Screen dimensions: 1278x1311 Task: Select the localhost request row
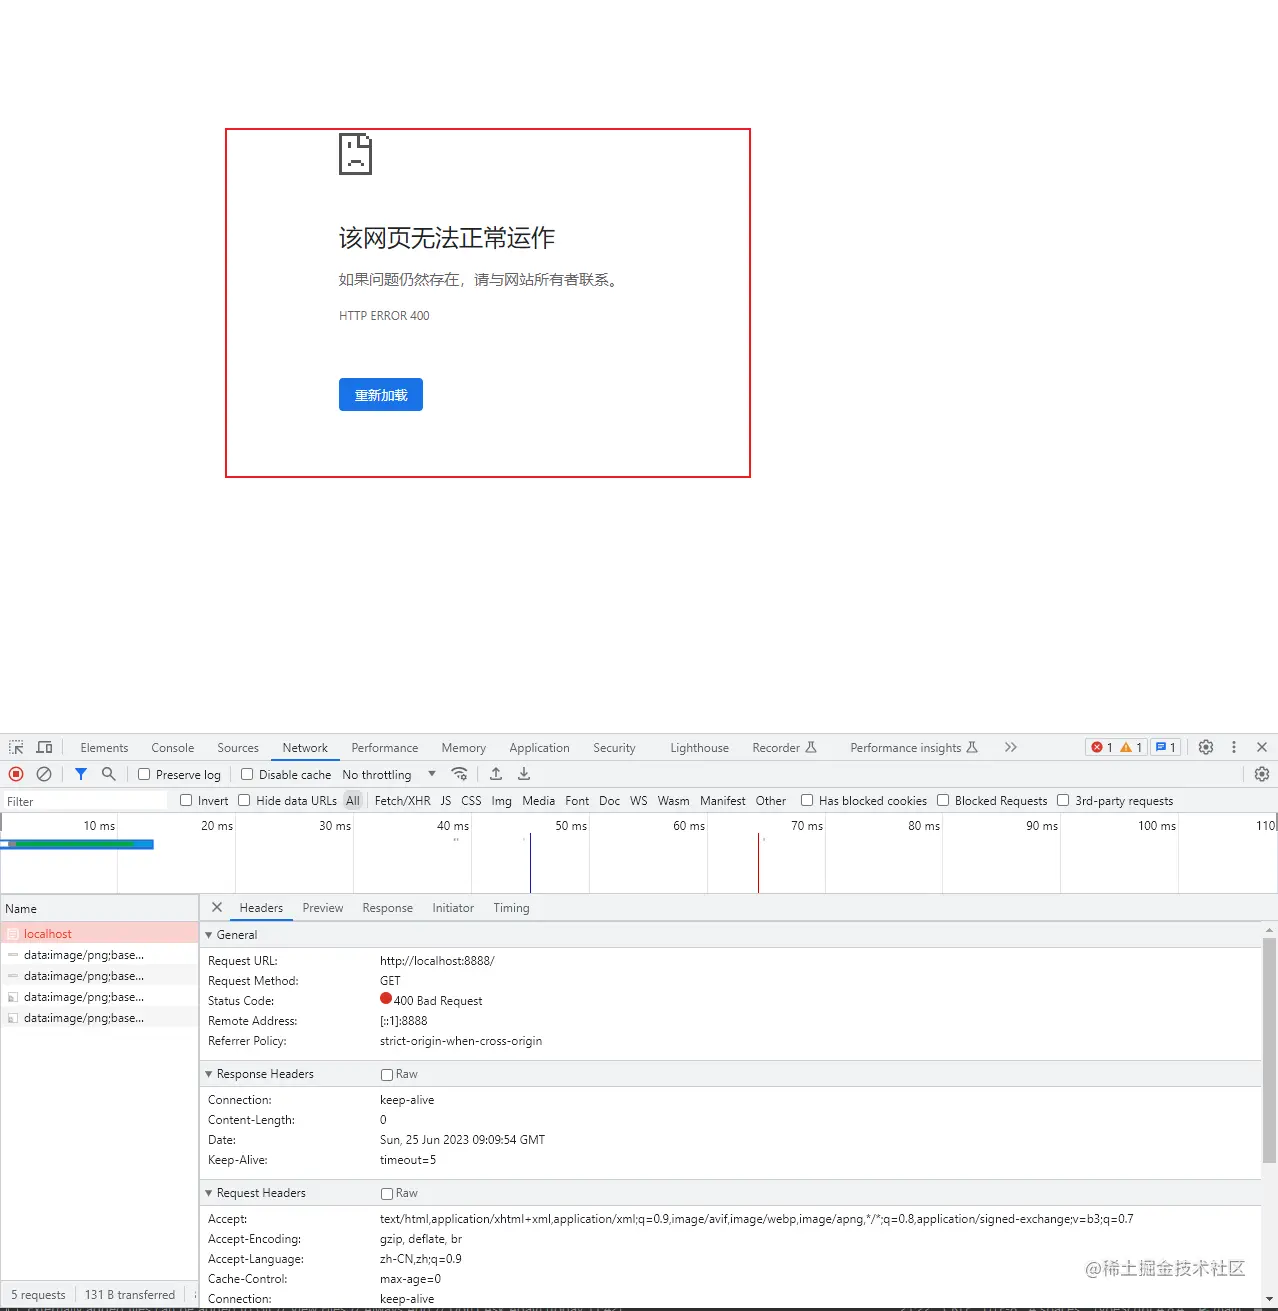[x=100, y=934]
